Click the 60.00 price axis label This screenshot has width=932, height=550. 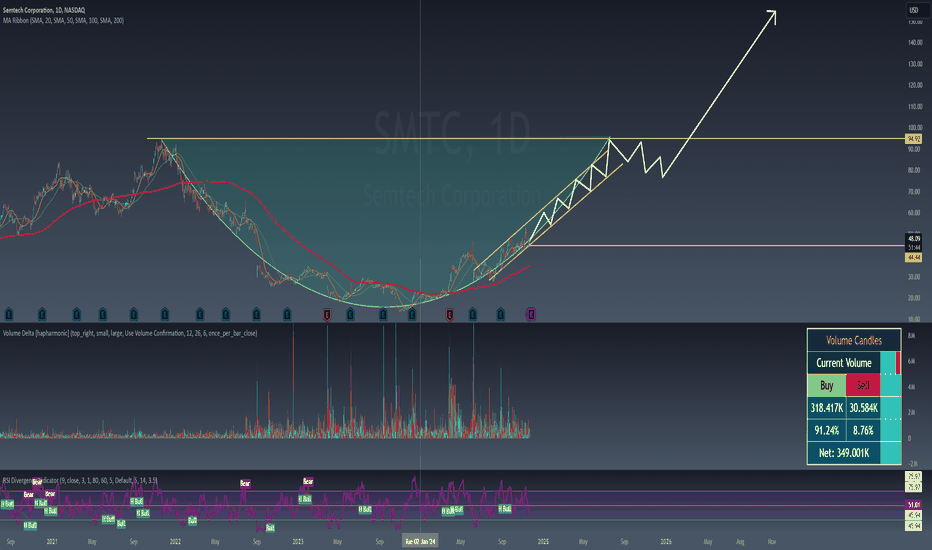point(914,213)
